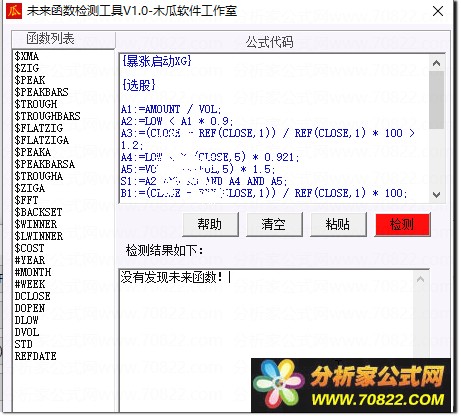Select $COST in the function list
Viewport: 461px width, 416px height.
click(x=29, y=248)
